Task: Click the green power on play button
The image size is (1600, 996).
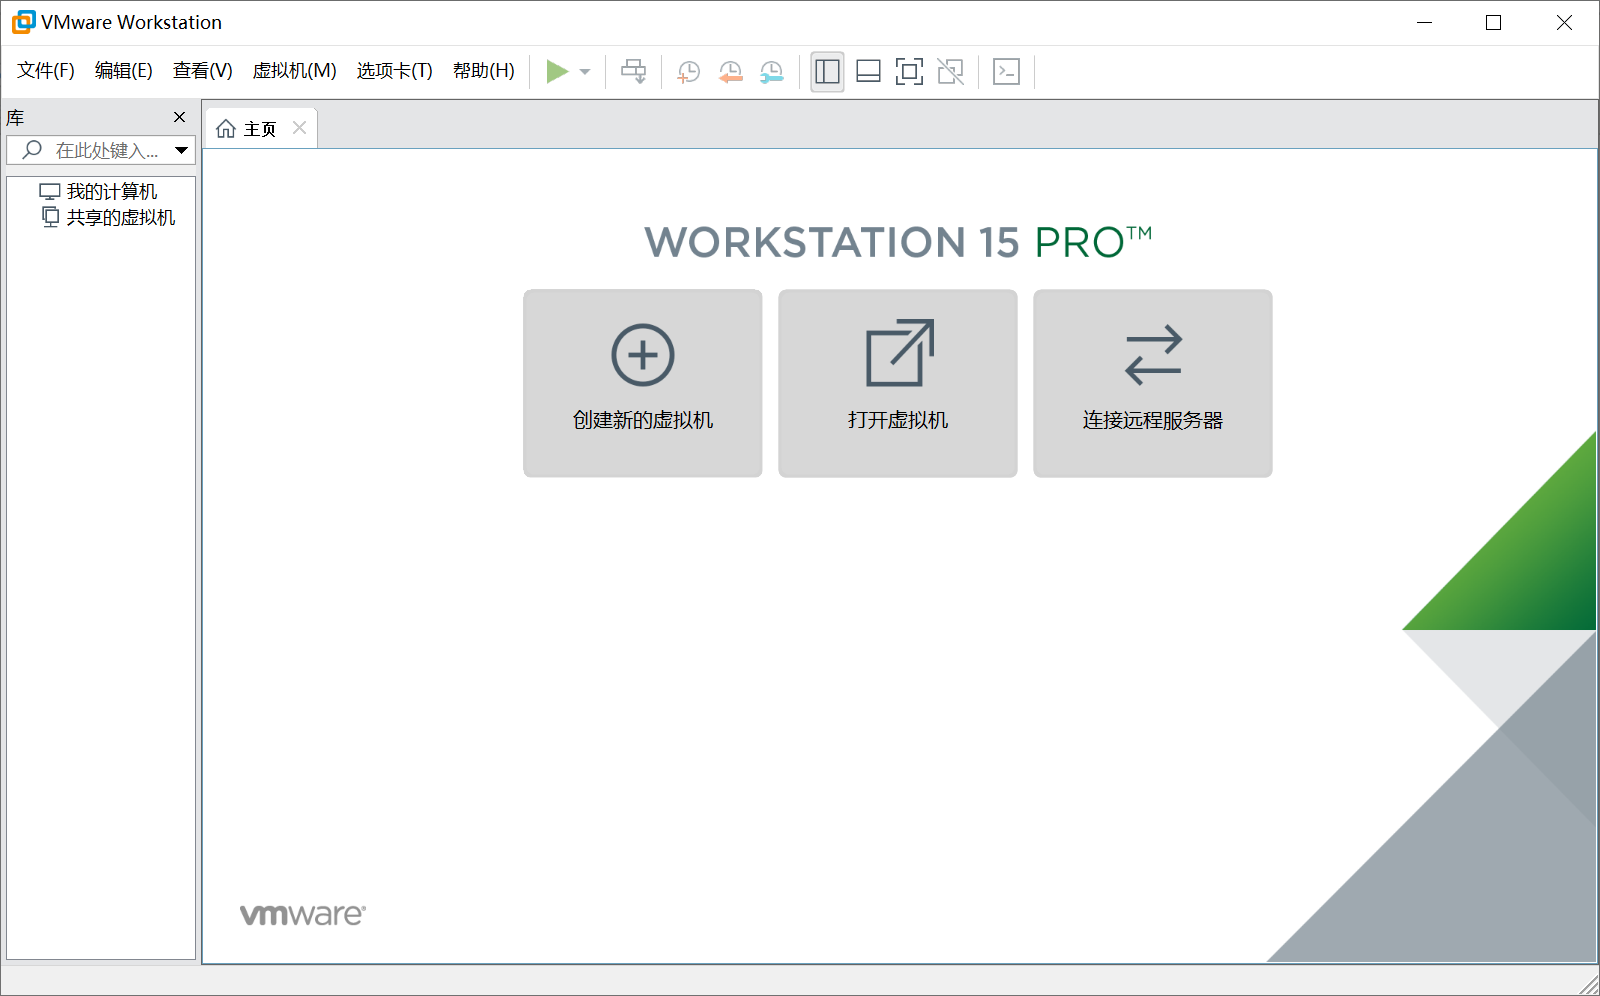Action: click(x=557, y=71)
